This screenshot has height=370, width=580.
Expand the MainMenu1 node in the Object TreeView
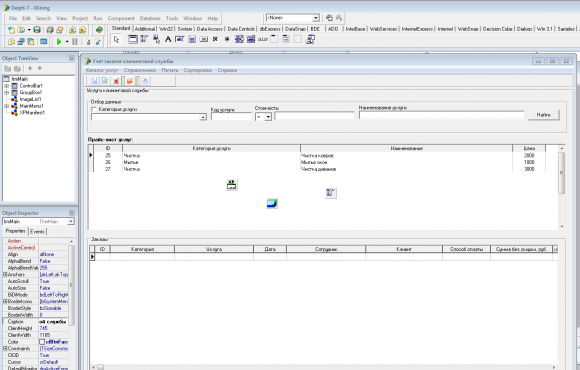[x=6, y=106]
